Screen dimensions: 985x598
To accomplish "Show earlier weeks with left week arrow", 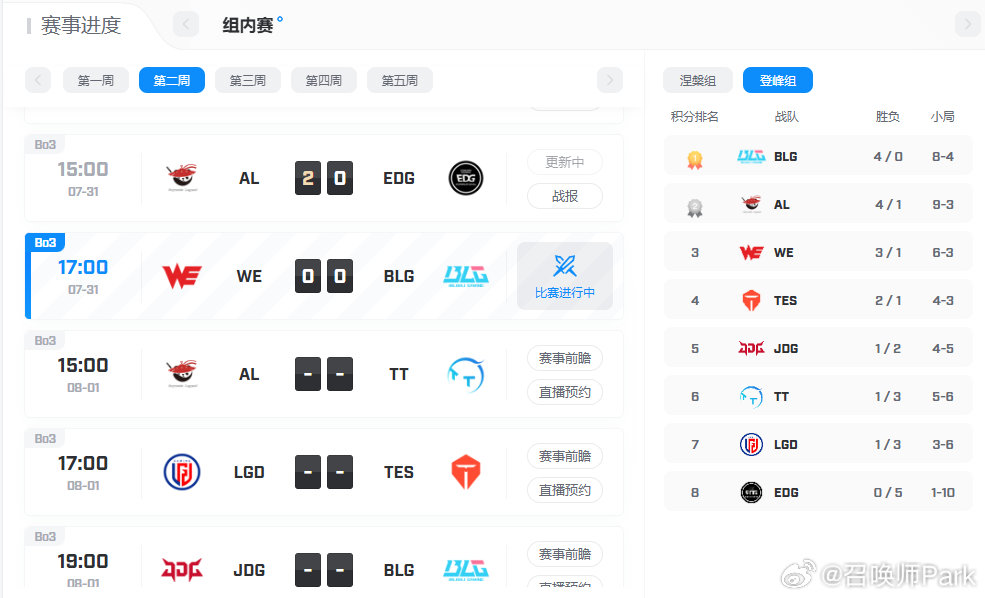I will (38, 80).
